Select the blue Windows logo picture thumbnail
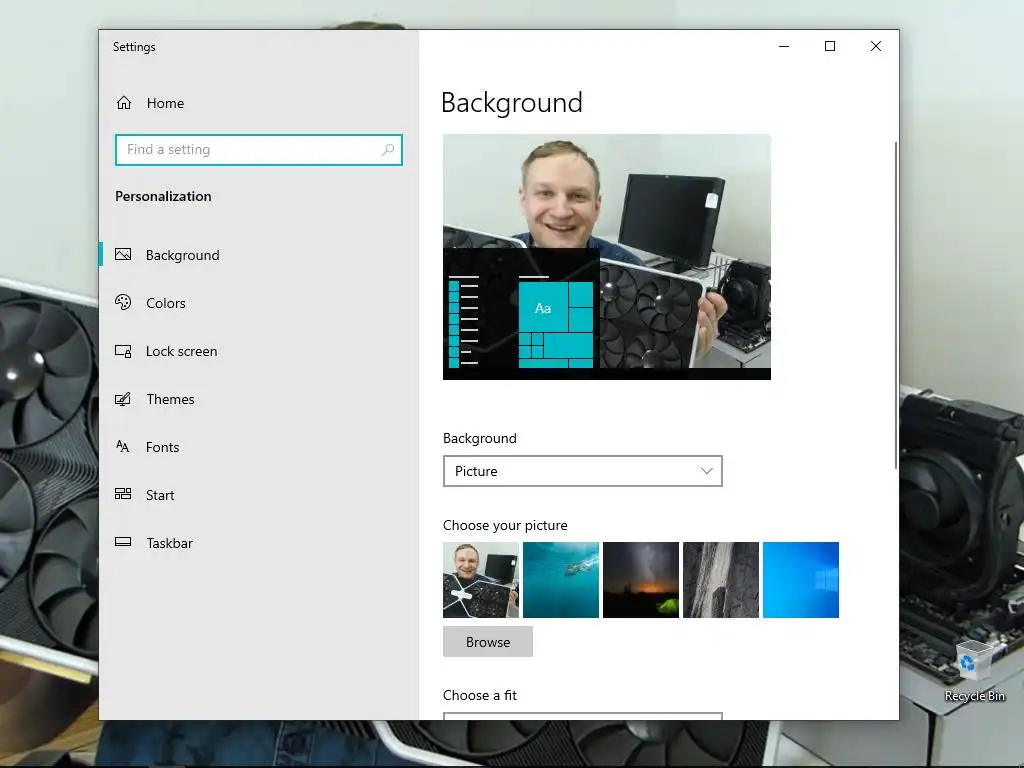Viewport: 1024px width, 768px height. point(801,580)
